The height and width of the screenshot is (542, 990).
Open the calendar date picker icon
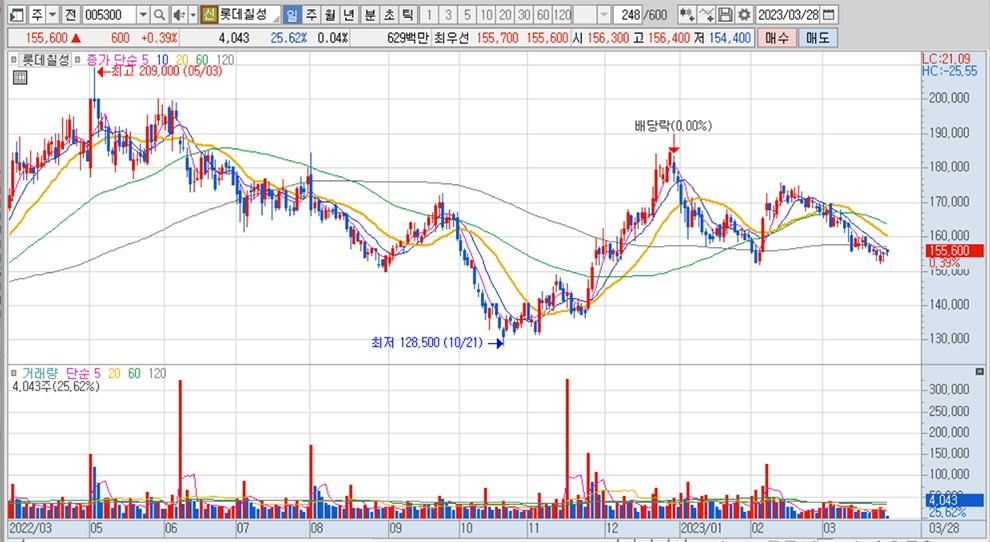829,15
